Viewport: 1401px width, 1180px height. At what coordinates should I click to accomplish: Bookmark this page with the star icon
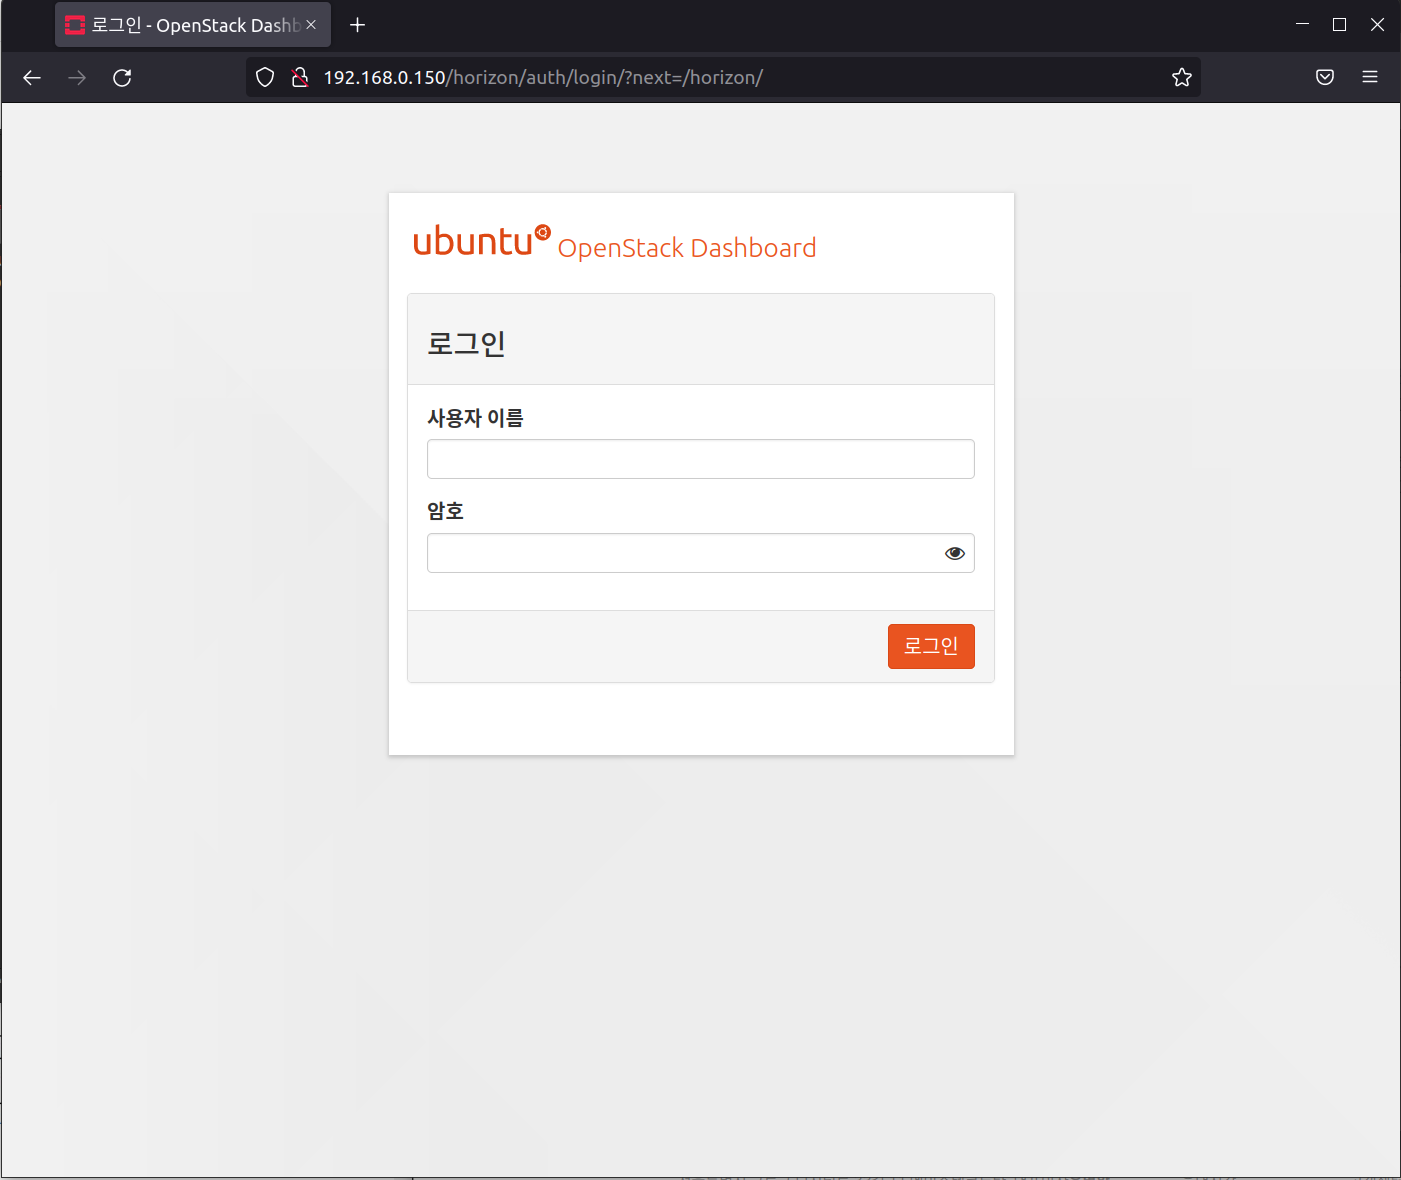click(x=1182, y=78)
